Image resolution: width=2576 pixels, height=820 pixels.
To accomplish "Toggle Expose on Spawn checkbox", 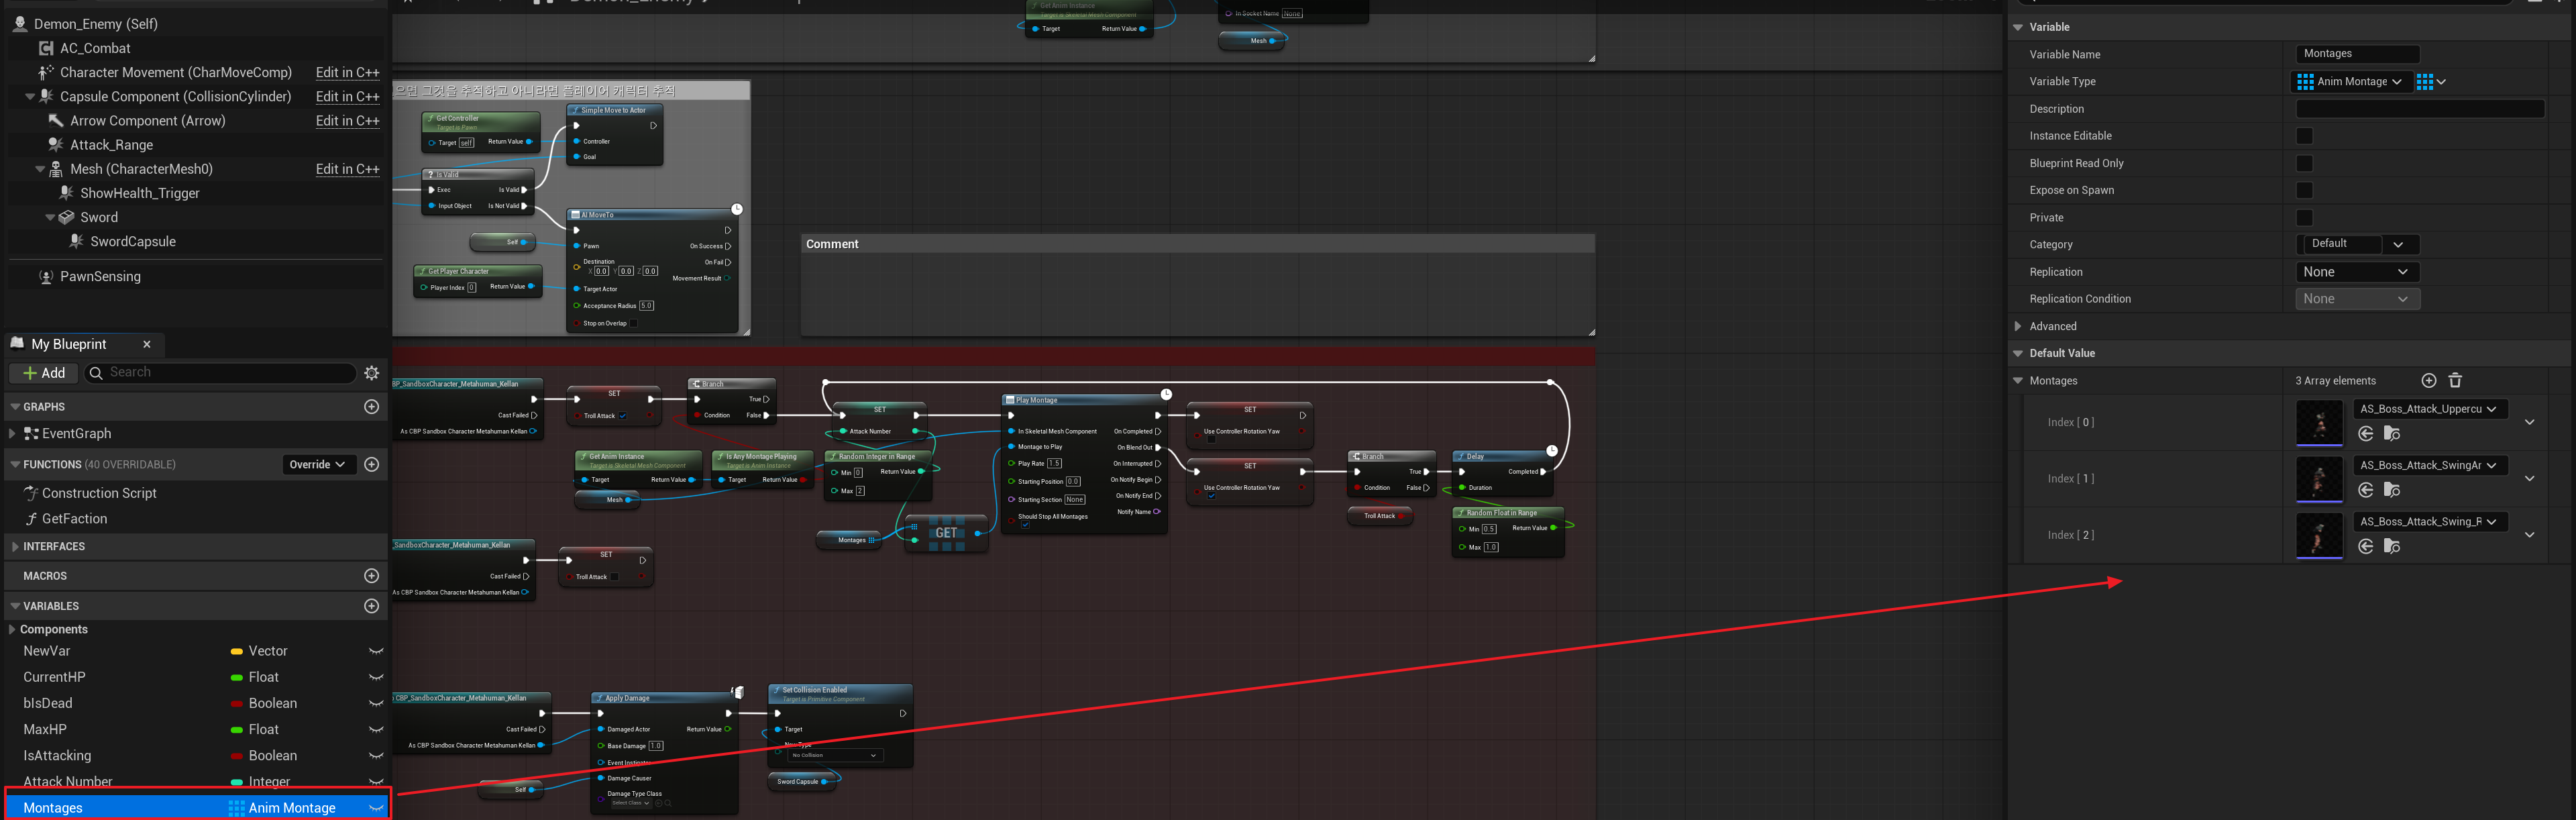I will click(x=2304, y=190).
